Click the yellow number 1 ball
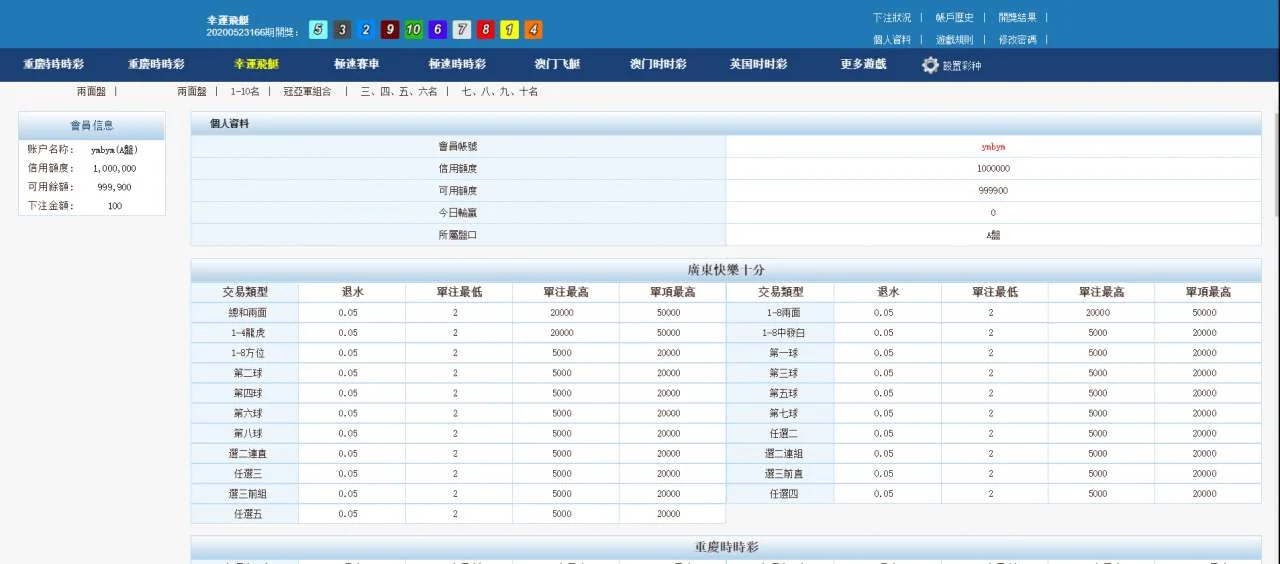The image size is (1280, 564). tap(510, 30)
